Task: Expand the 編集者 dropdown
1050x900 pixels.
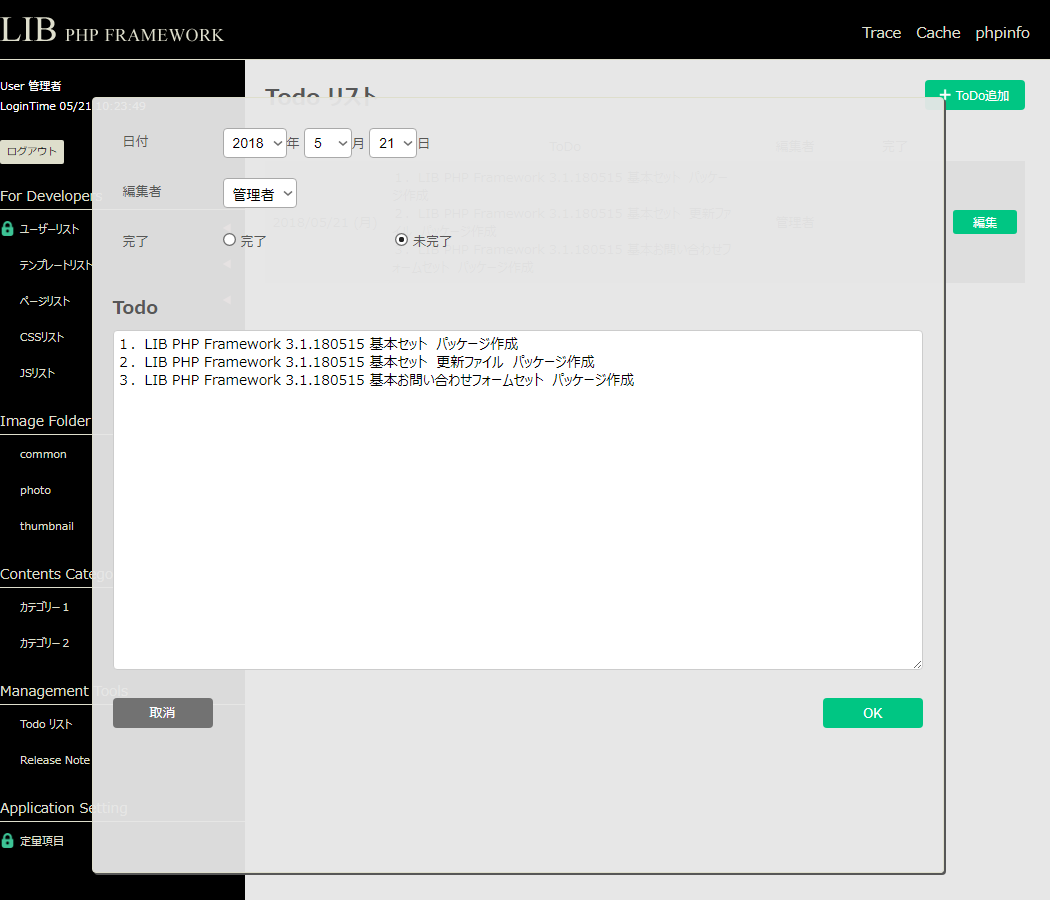Action: tap(260, 194)
